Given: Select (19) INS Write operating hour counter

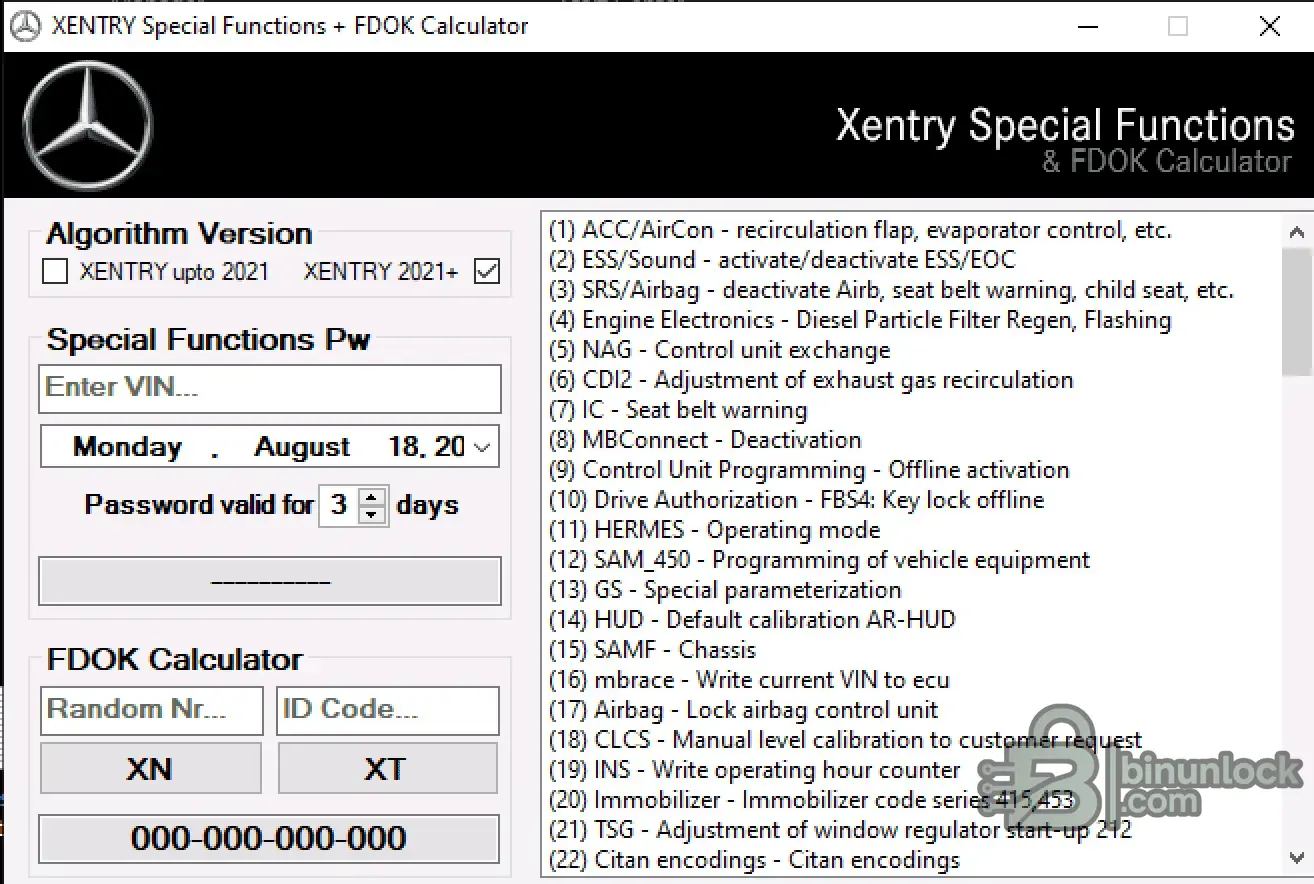Looking at the screenshot, I should (755, 770).
